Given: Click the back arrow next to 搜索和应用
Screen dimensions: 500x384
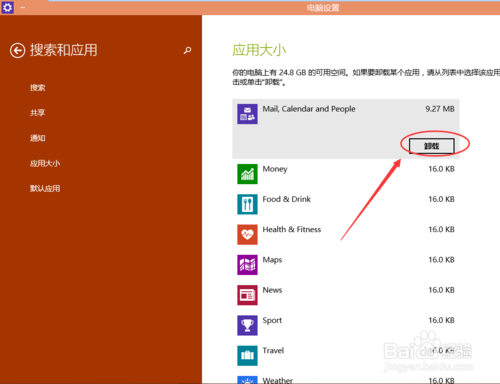Looking at the screenshot, I should coord(17,51).
